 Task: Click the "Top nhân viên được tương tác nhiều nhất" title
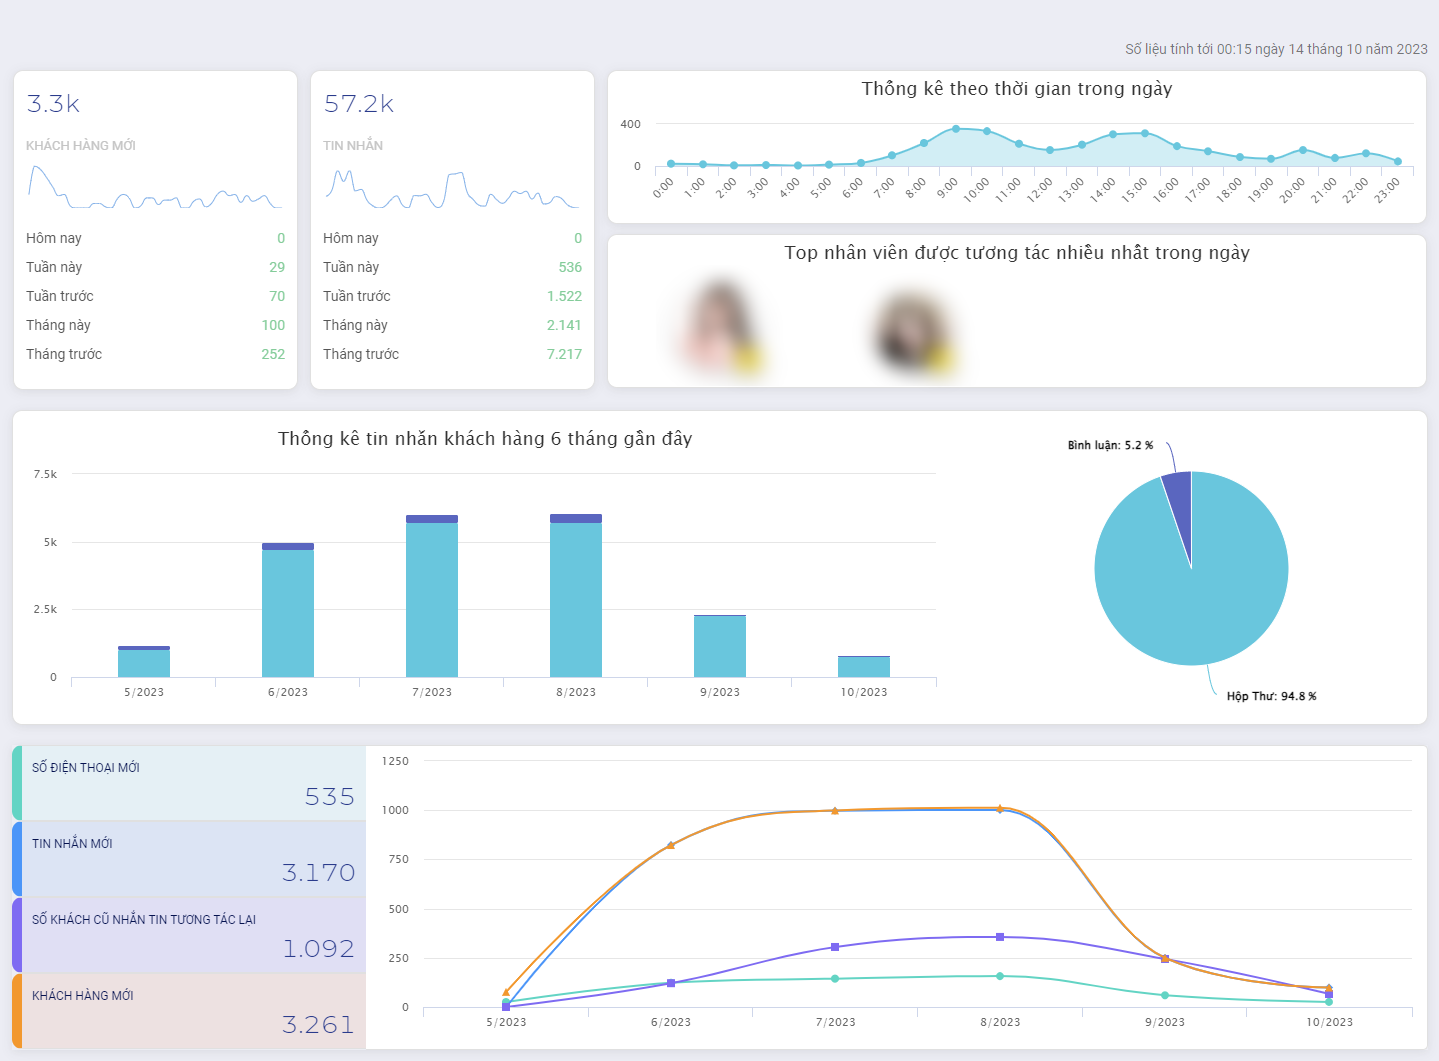pyautogui.click(x=1017, y=253)
